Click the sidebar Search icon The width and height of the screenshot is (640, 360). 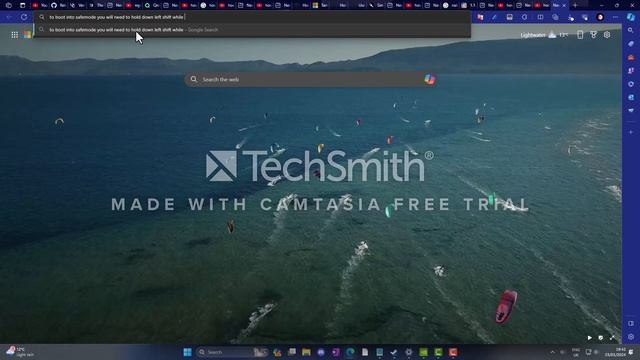pos(631,30)
